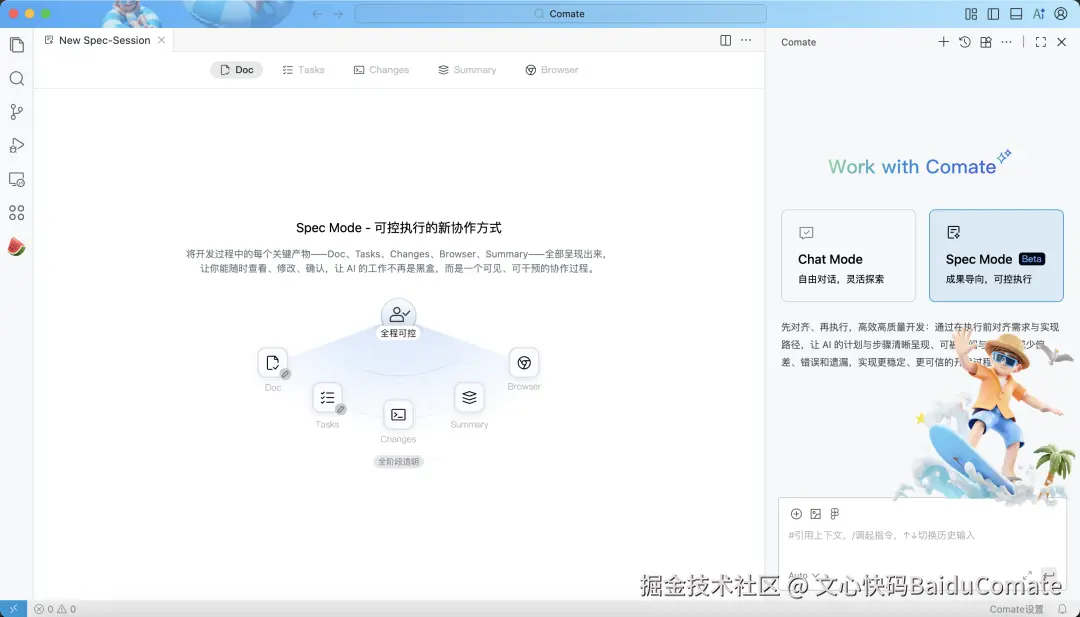This screenshot has width=1080, height=617.
Task: Send message with the enter arrow button
Action: [x=1048, y=575]
